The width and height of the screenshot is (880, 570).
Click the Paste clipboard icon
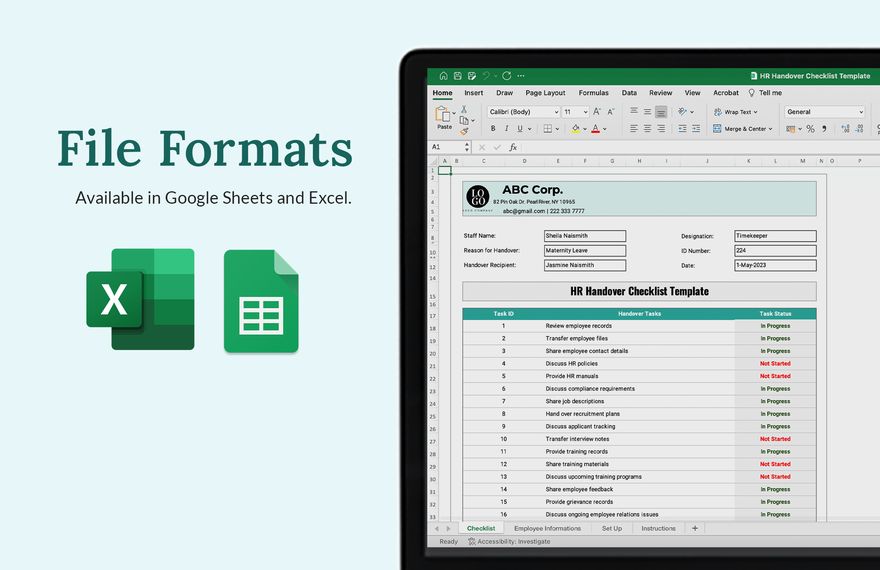click(443, 114)
